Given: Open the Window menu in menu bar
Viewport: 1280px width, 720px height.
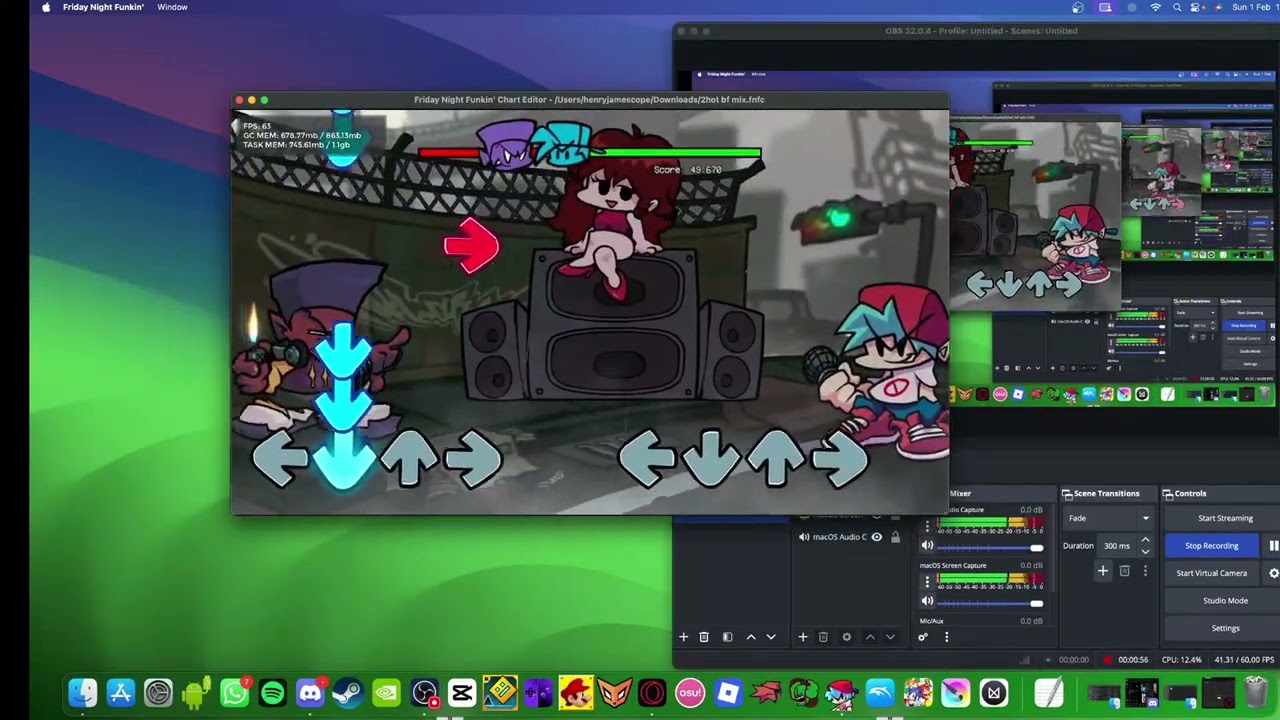Looking at the screenshot, I should [x=172, y=7].
